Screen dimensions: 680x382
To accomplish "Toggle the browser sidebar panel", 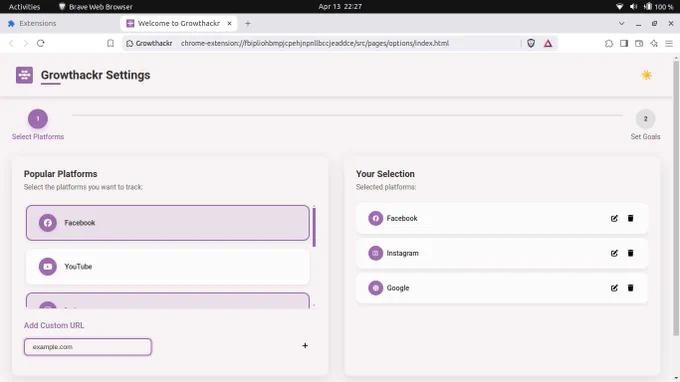I will (624, 43).
